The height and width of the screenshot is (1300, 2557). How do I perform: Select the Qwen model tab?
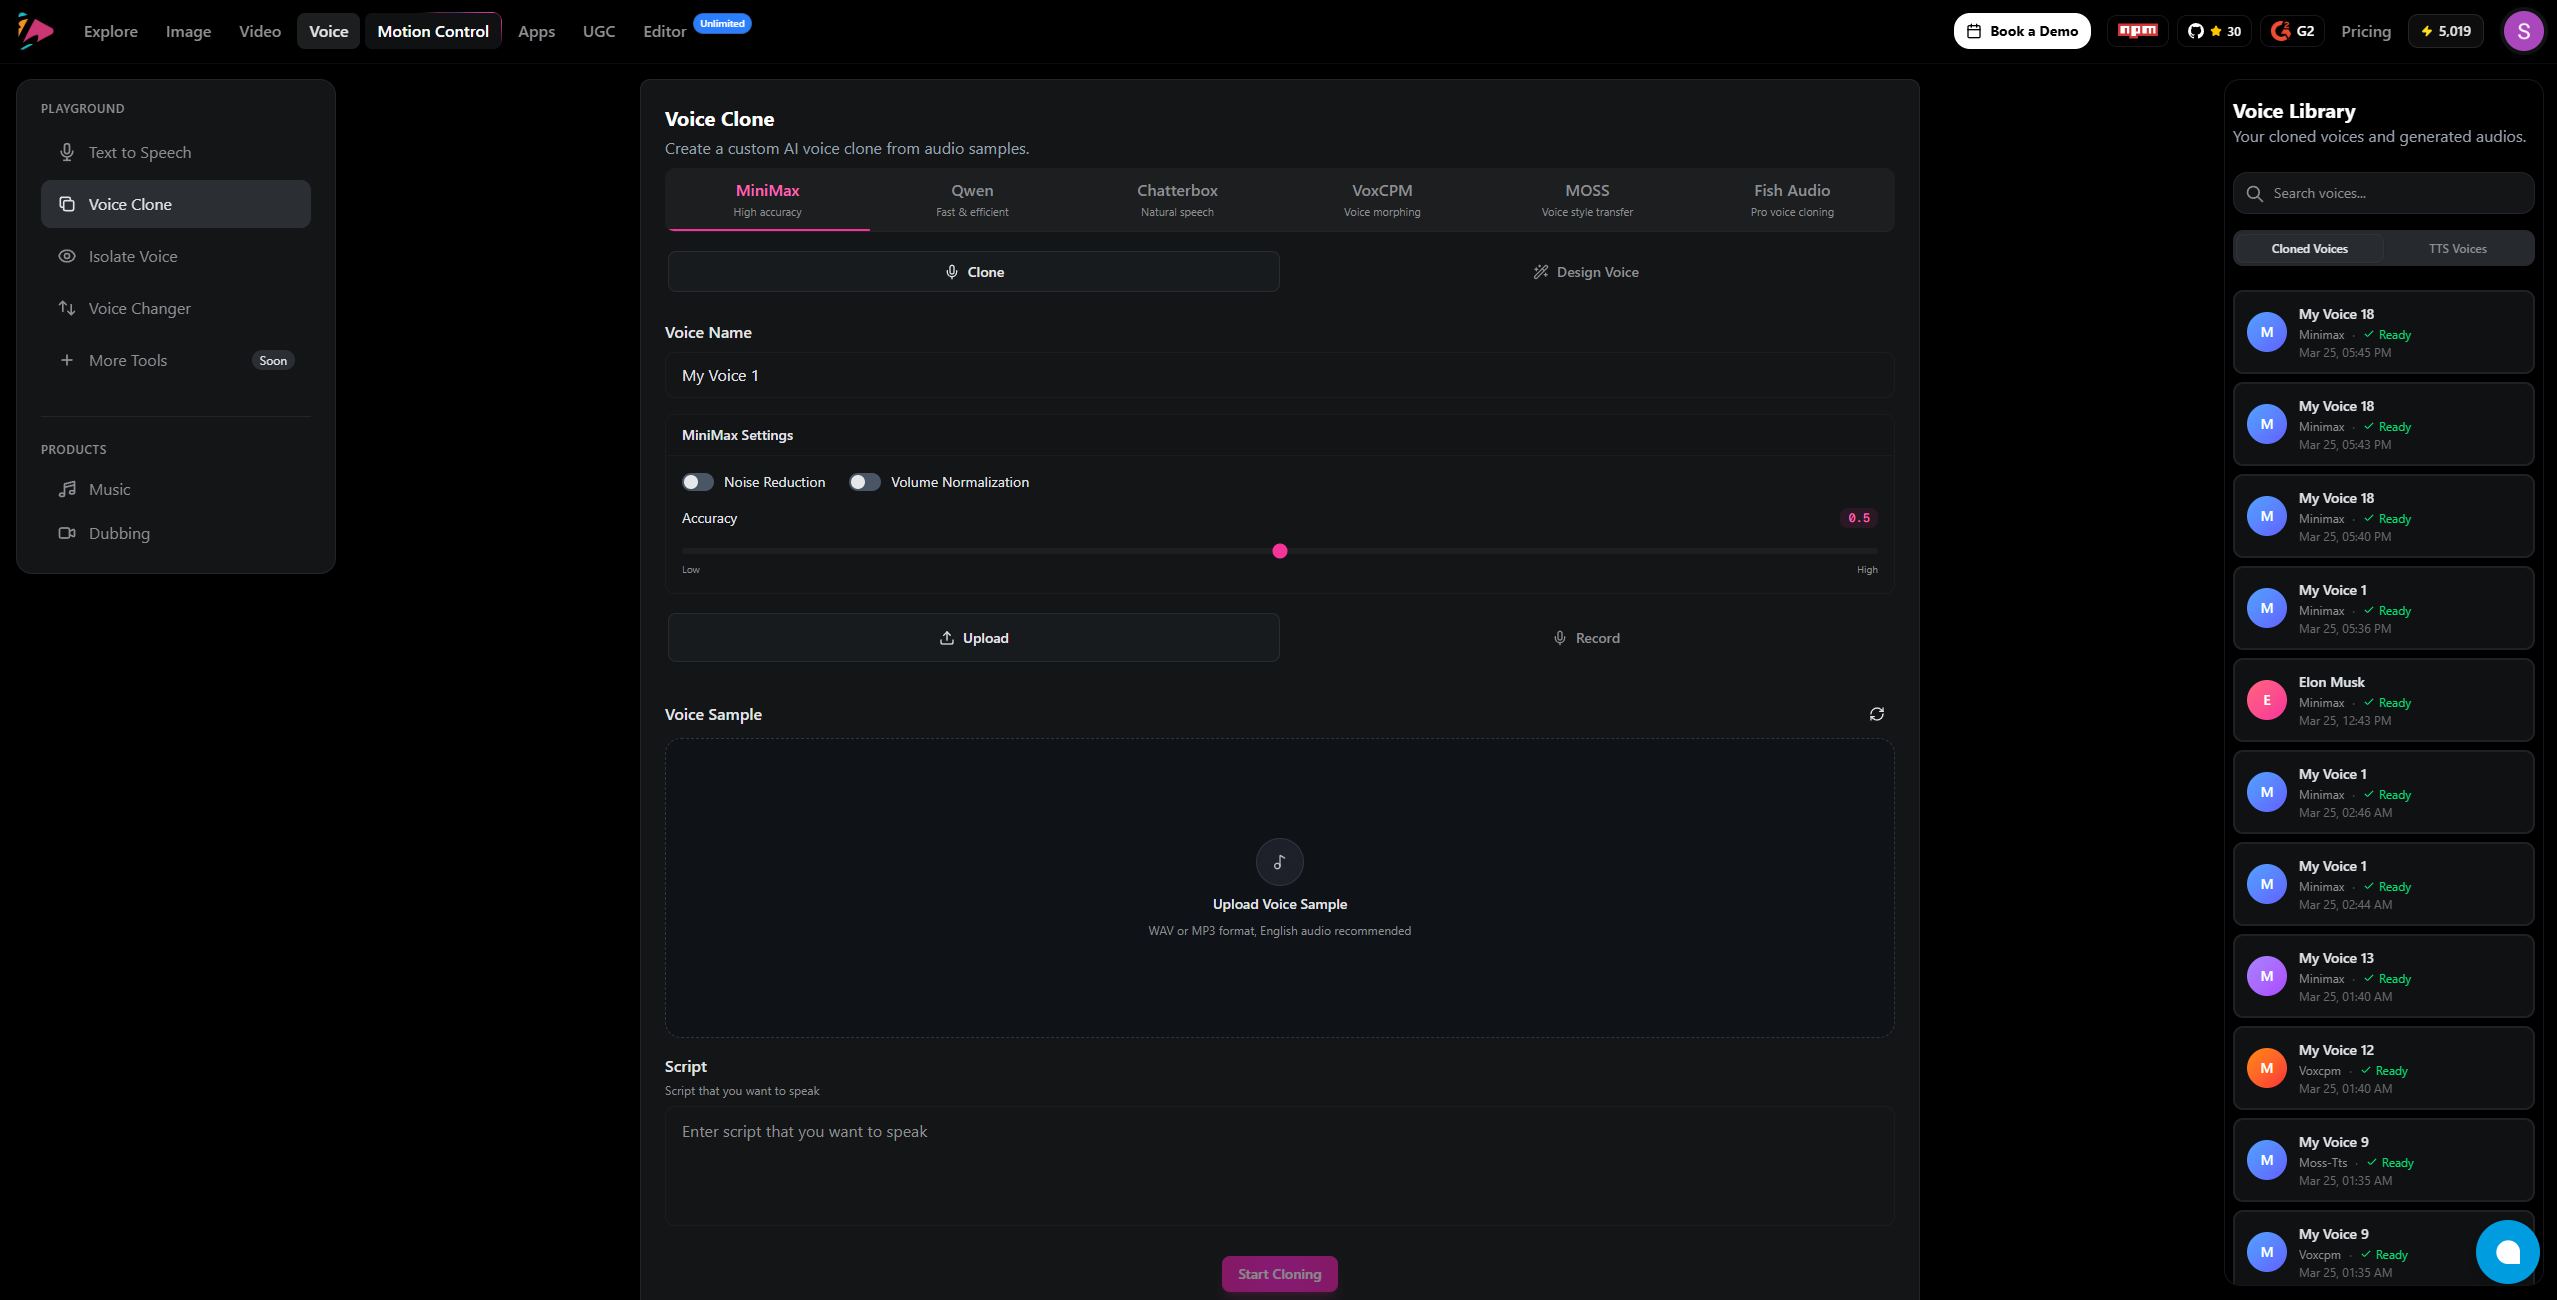pyautogui.click(x=972, y=199)
